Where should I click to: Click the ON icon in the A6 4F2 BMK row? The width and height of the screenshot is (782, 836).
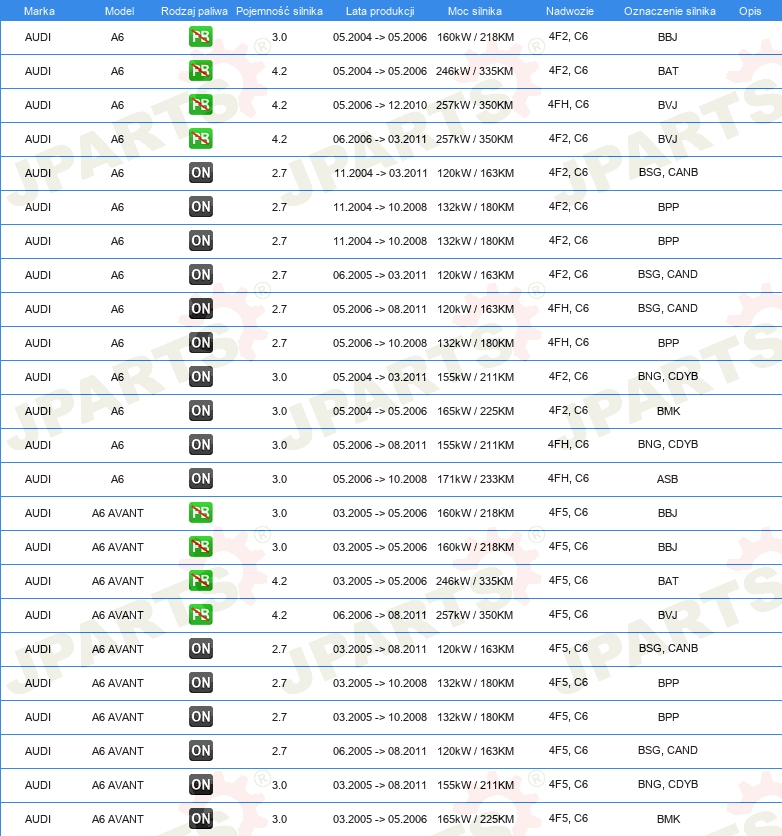coord(200,411)
